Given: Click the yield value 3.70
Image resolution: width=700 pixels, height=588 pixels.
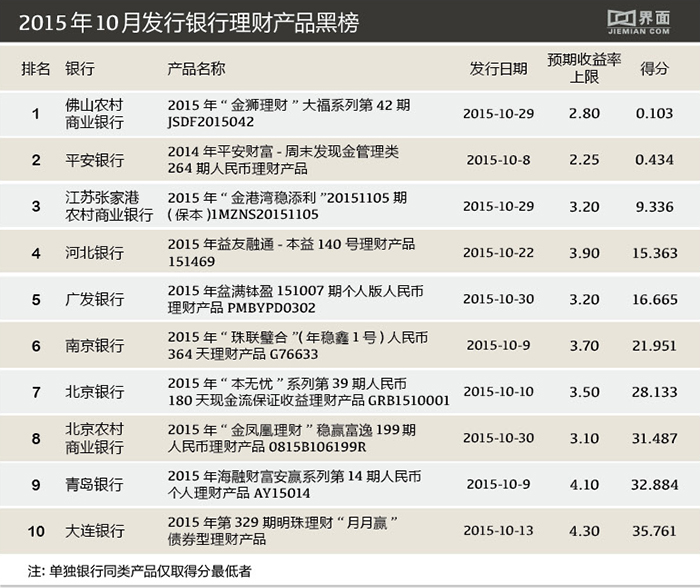Looking at the screenshot, I should click(584, 346).
